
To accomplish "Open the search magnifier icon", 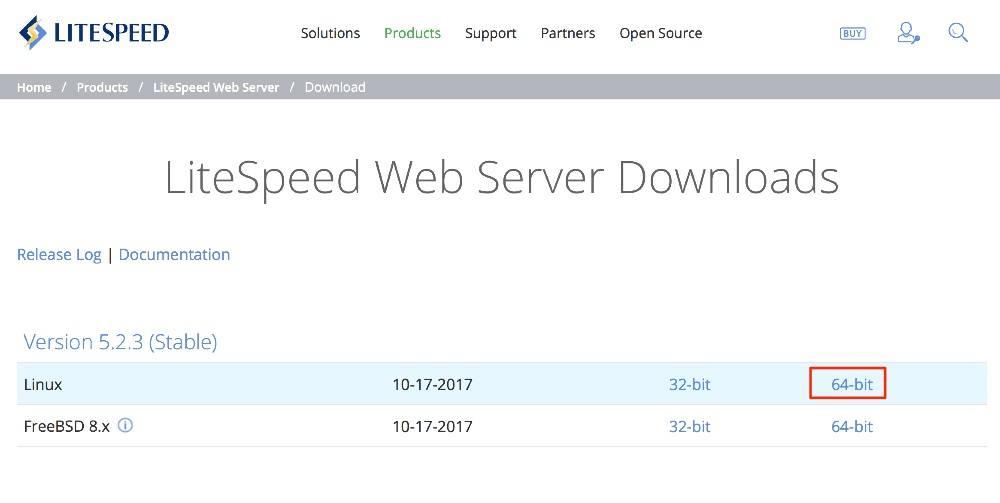I will 958,33.
